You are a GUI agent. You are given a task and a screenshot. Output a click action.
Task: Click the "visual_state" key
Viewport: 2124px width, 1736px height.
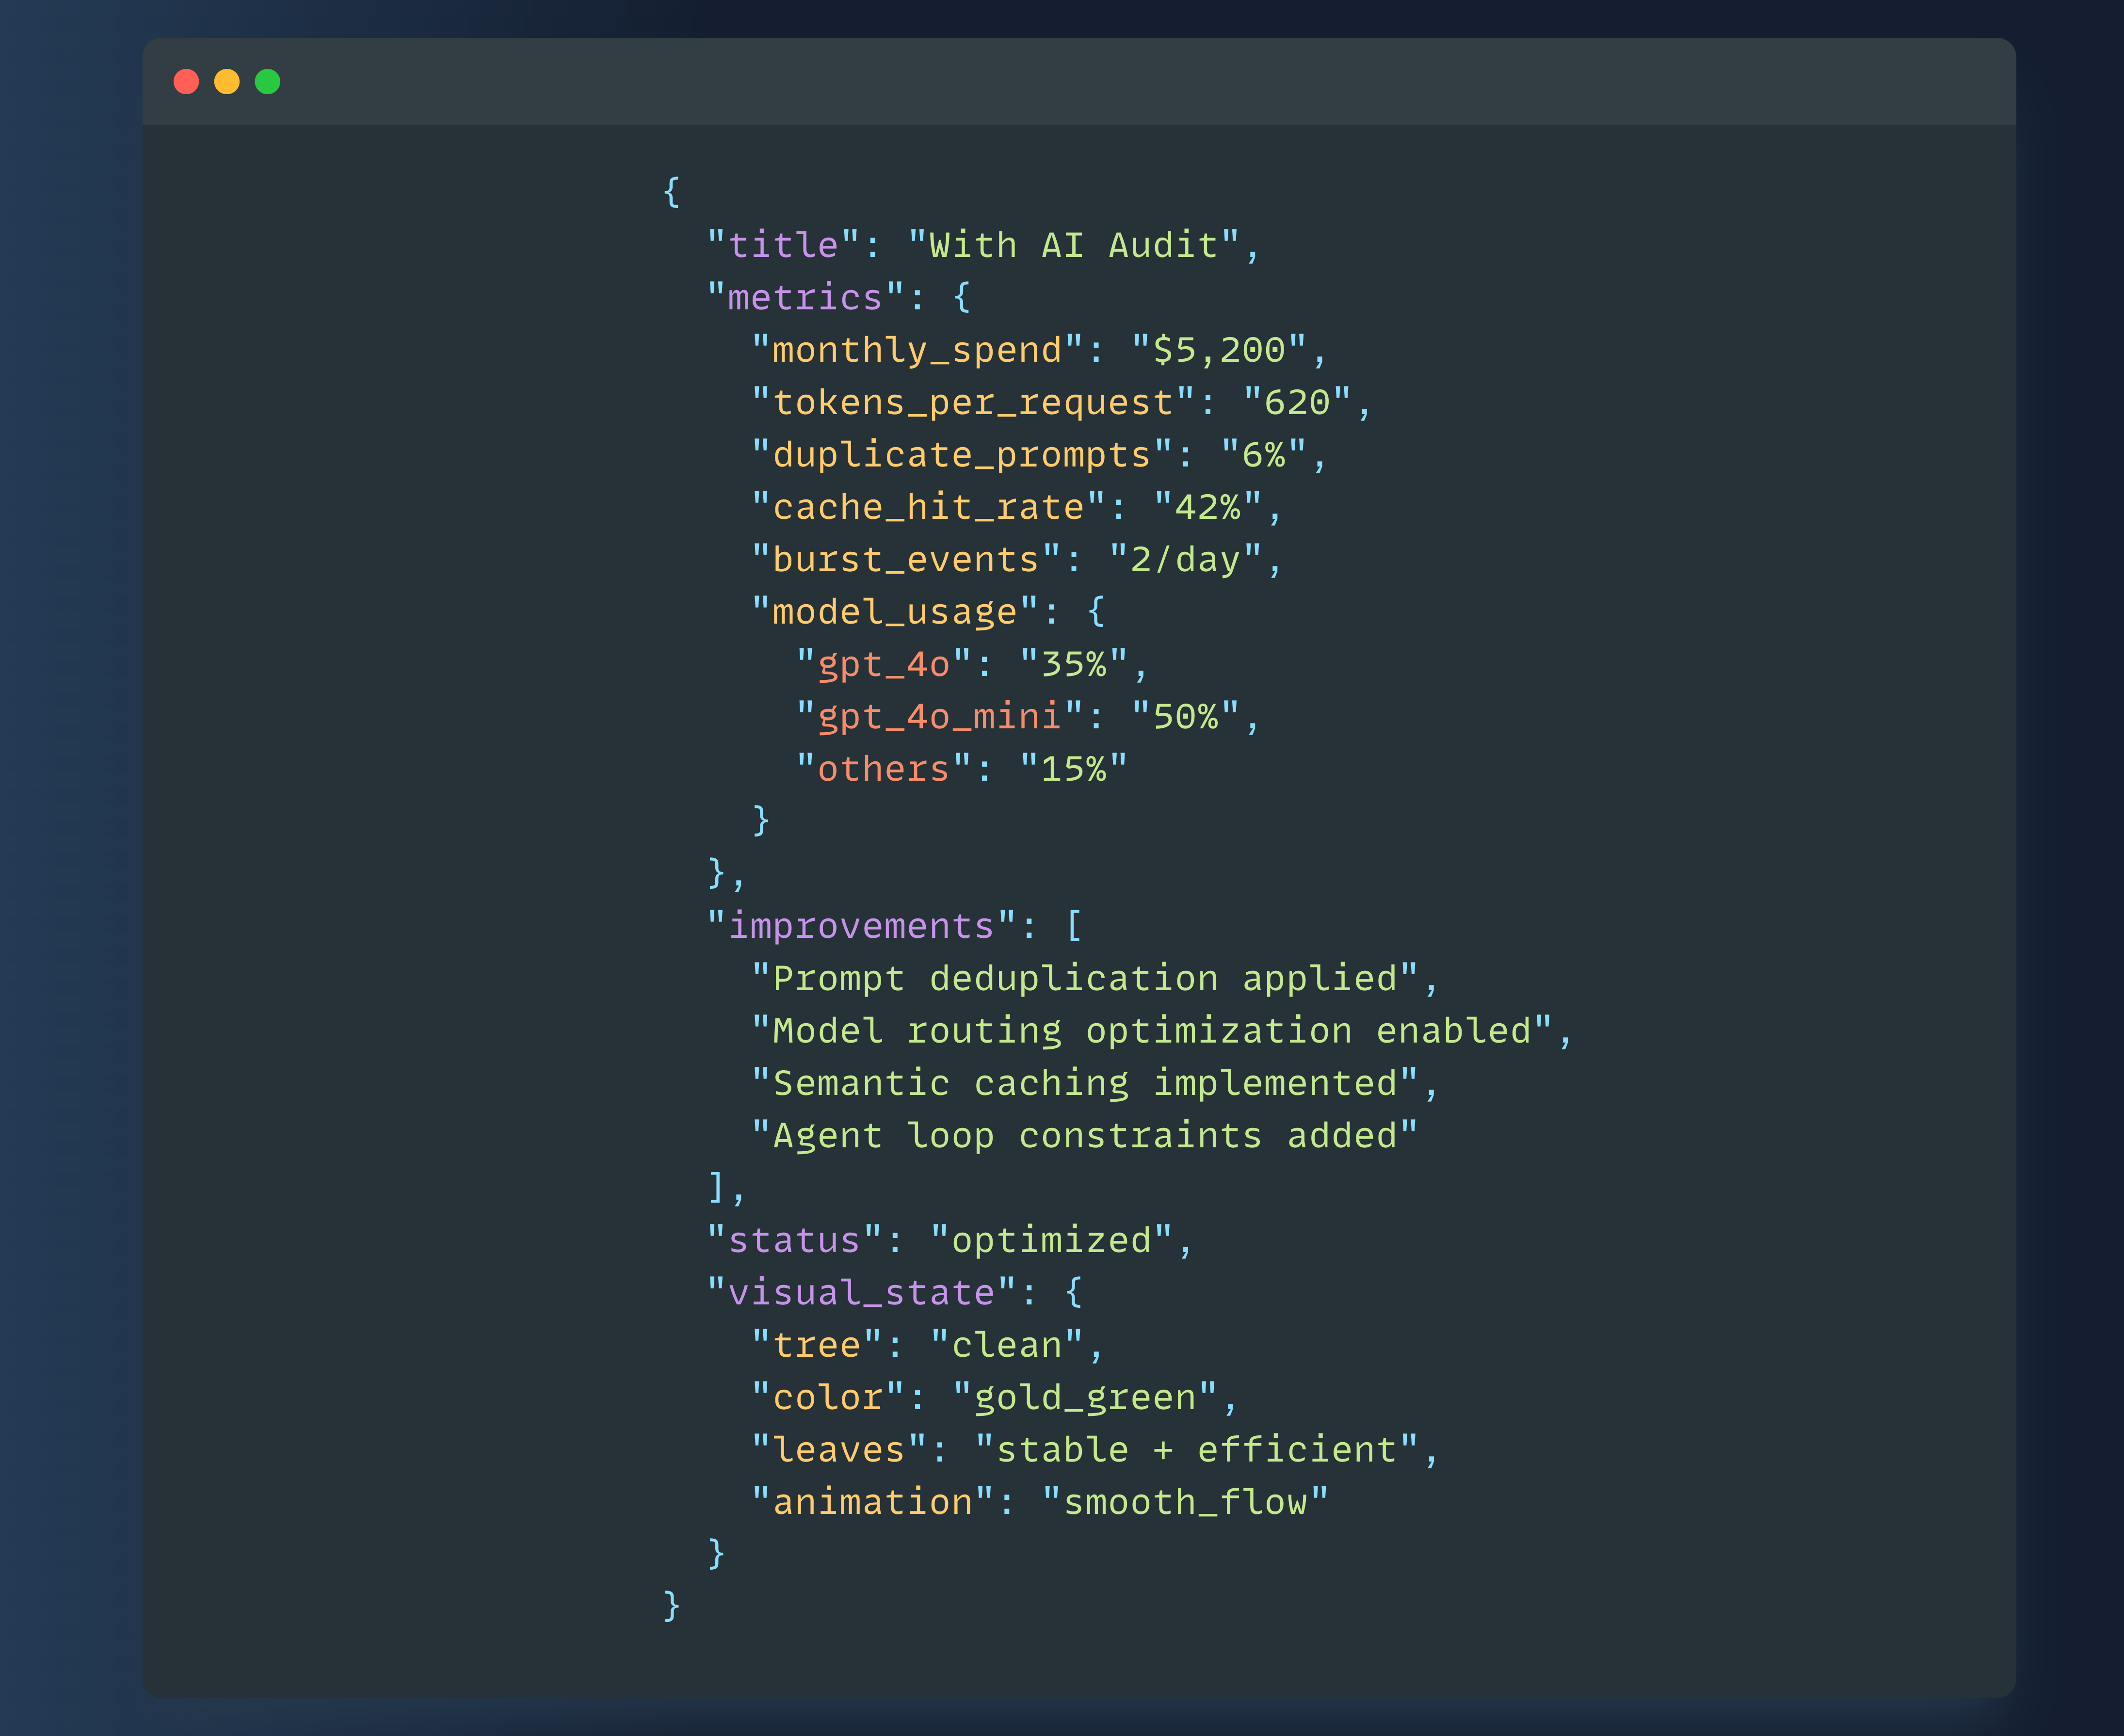[862, 1292]
